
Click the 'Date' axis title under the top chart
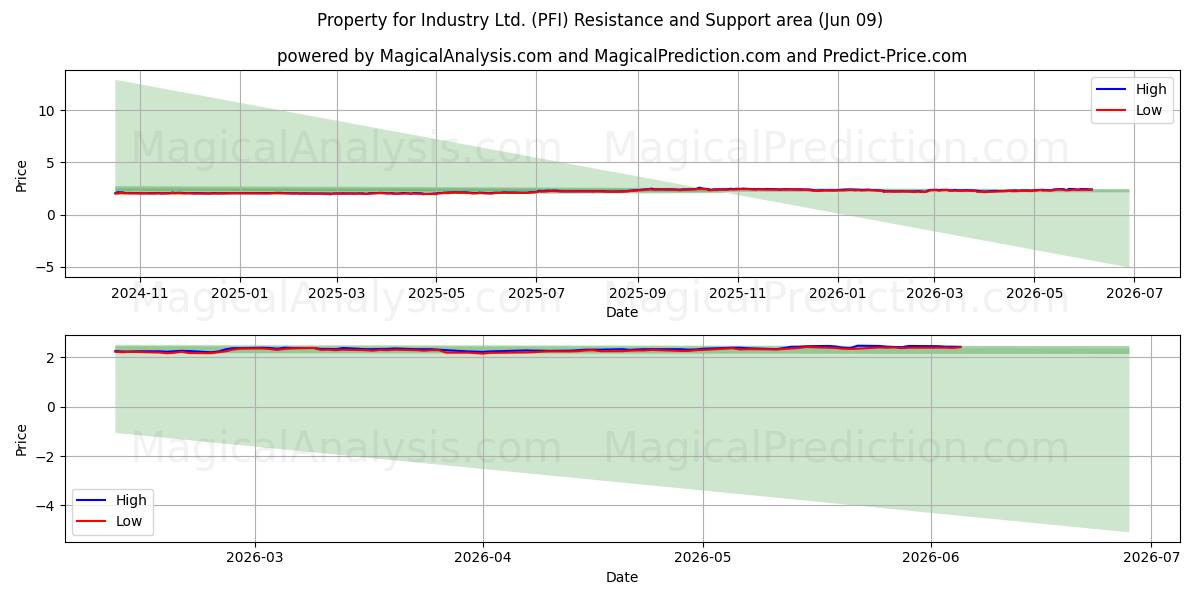(622, 312)
